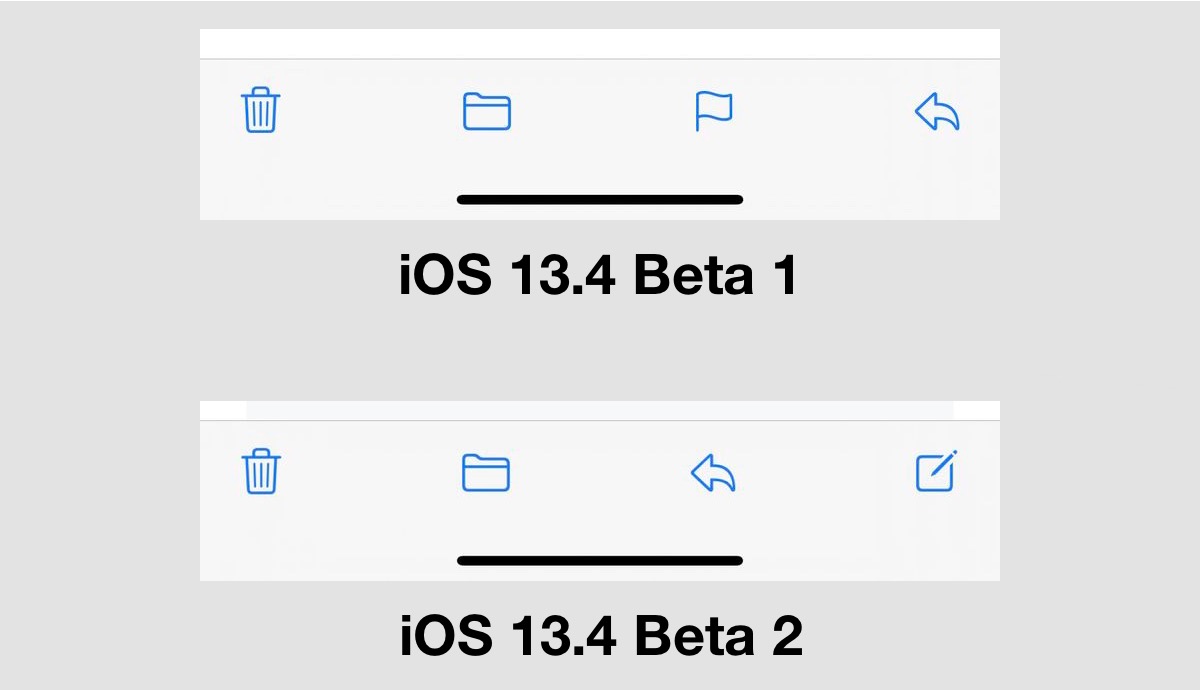
Task: Click the word "Beta" in the lower caption
Action: (693, 637)
